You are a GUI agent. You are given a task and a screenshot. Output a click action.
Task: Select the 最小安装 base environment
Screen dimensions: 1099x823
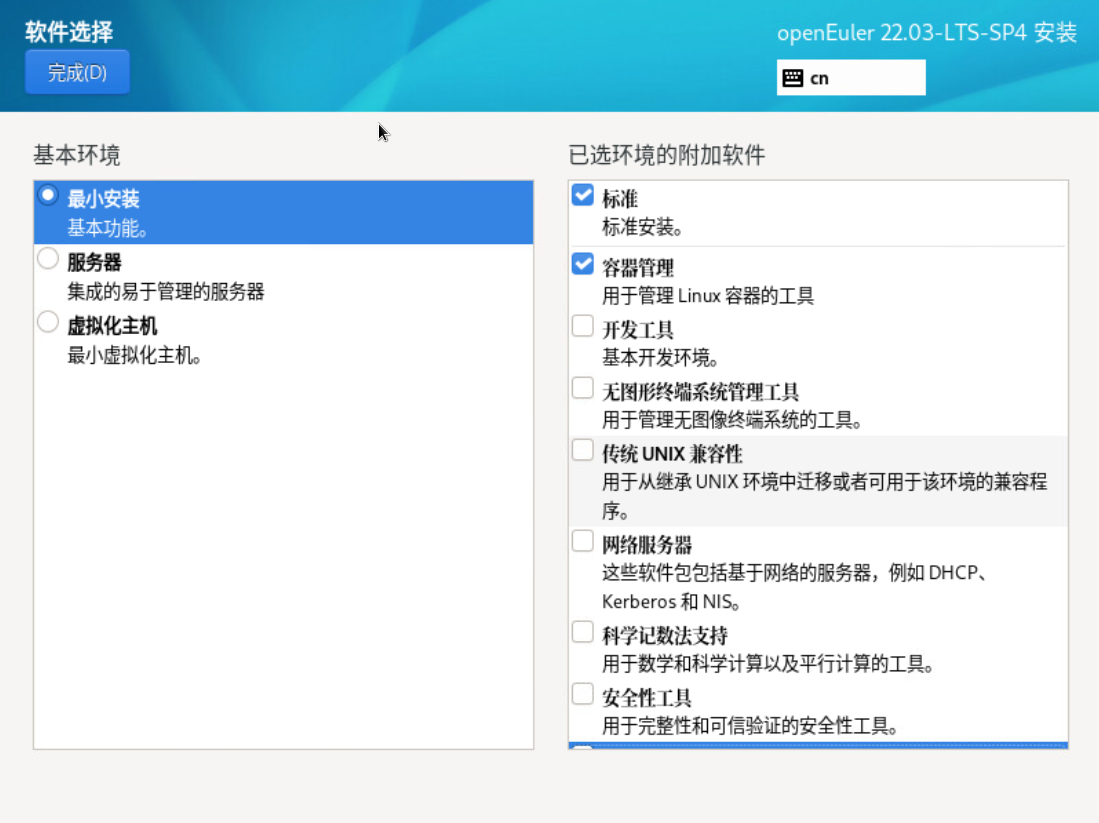coord(46,198)
